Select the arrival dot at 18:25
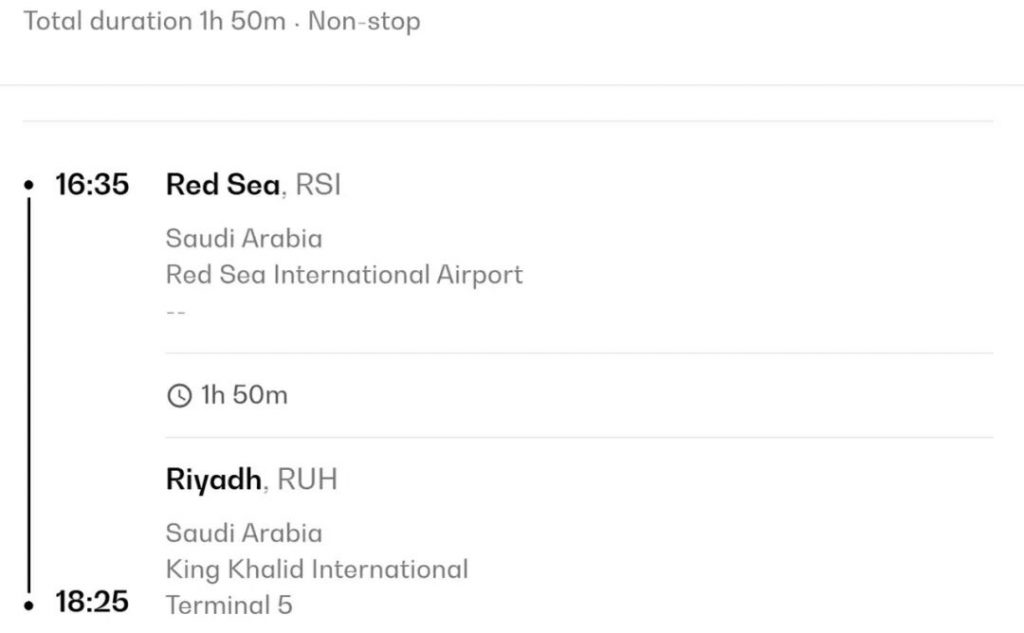This screenshot has height=633, width=1024. (29, 604)
